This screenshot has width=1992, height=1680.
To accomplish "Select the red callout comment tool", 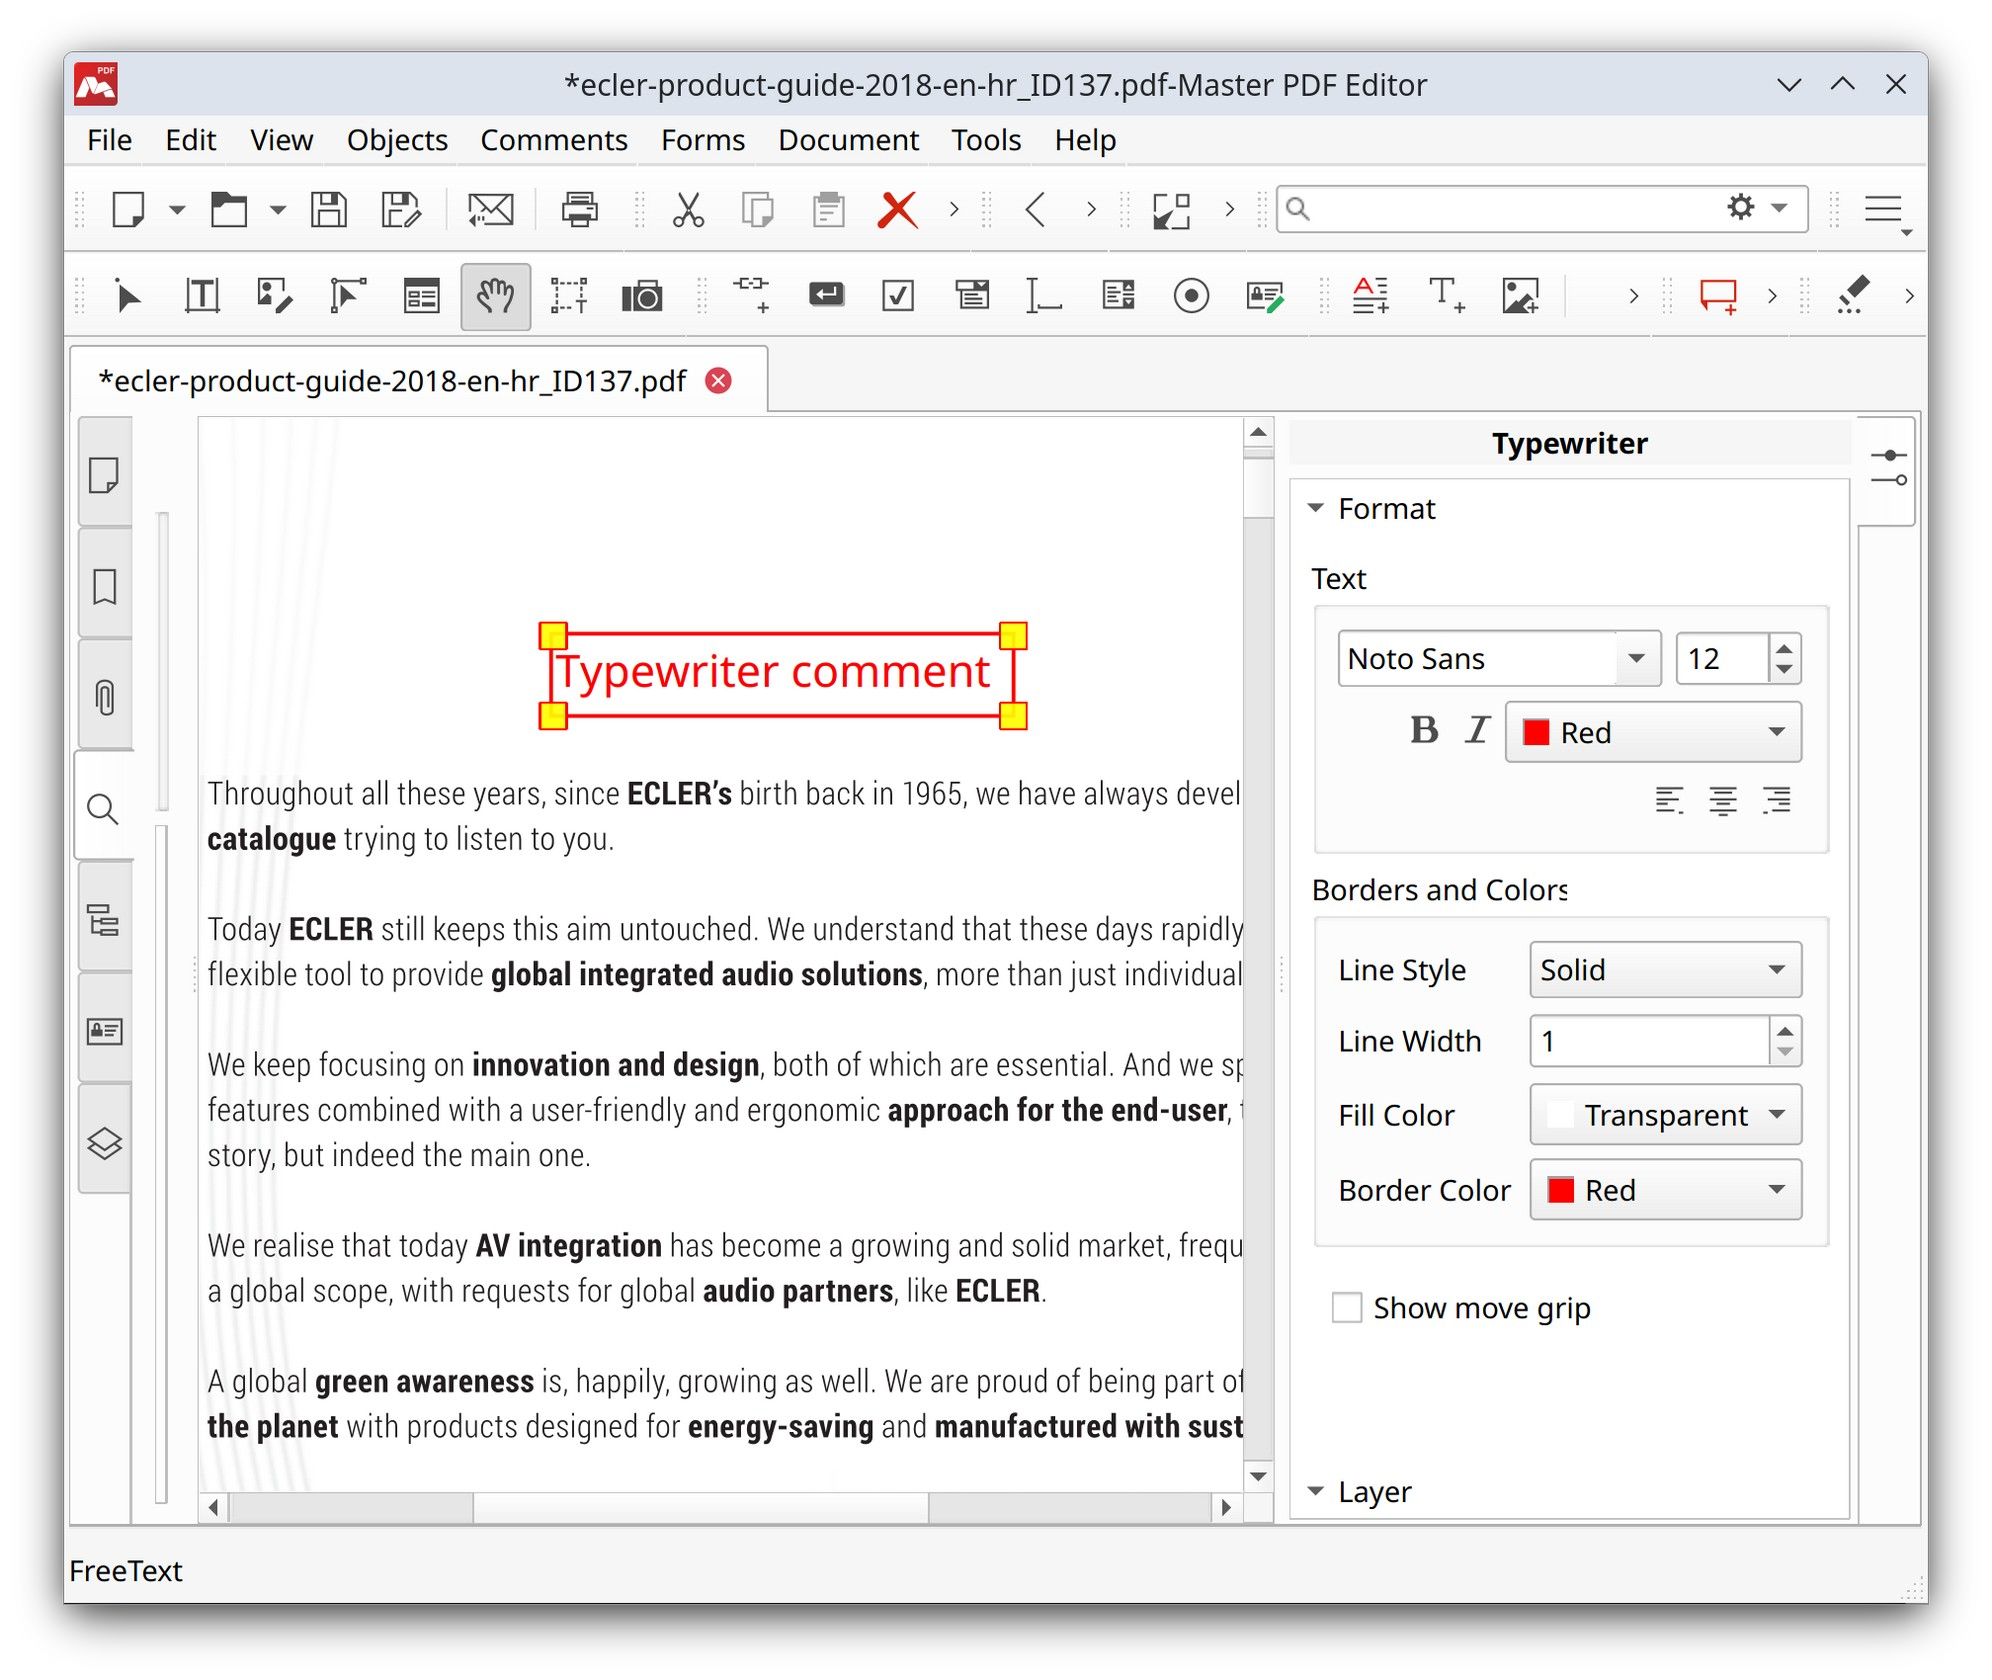I will (1719, 296).
